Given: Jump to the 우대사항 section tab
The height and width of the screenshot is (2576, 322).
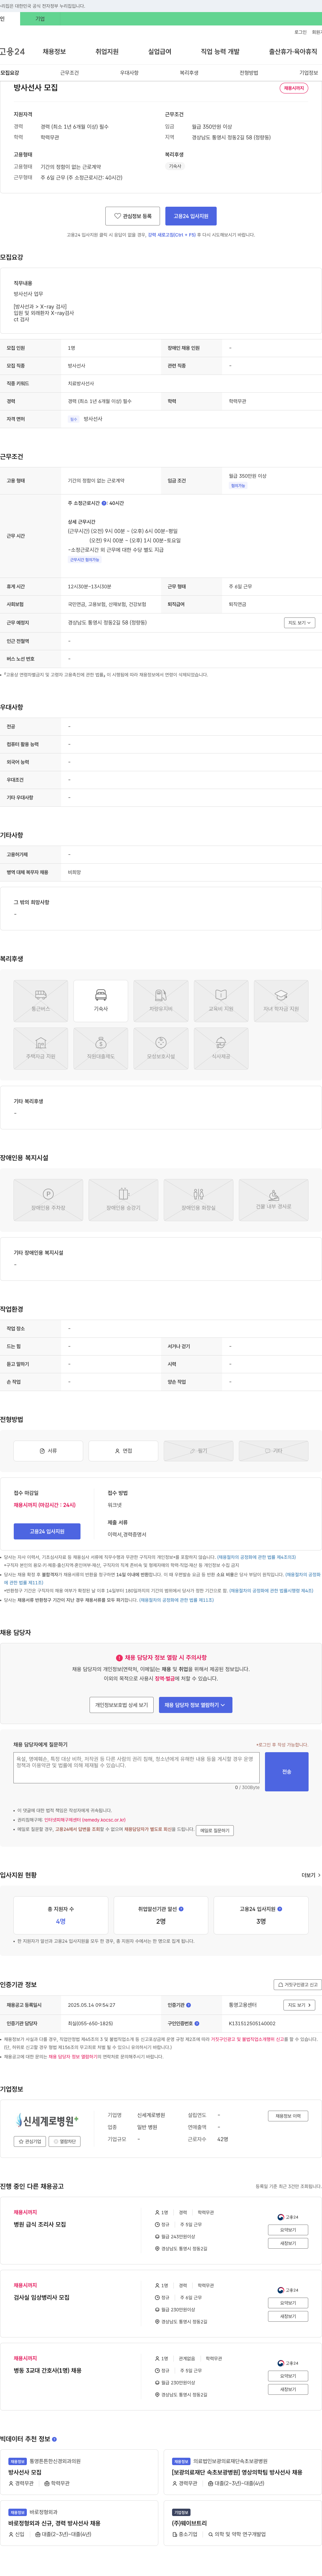Looking at the screenshot, I should [x=129, y=73].
